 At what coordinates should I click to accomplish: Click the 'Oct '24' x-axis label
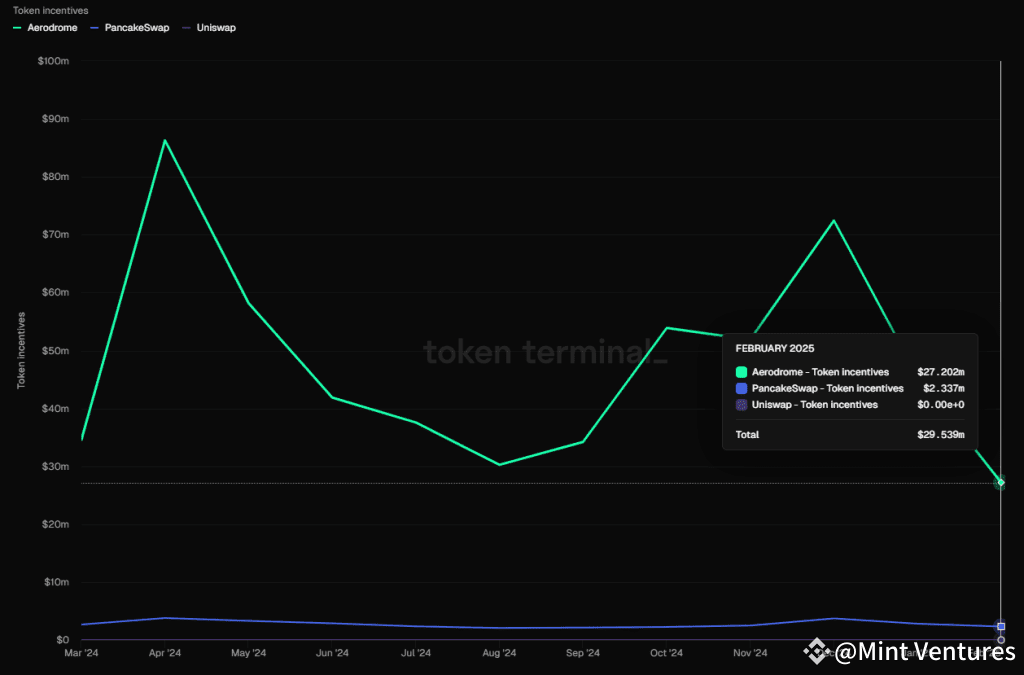(667, 653)
